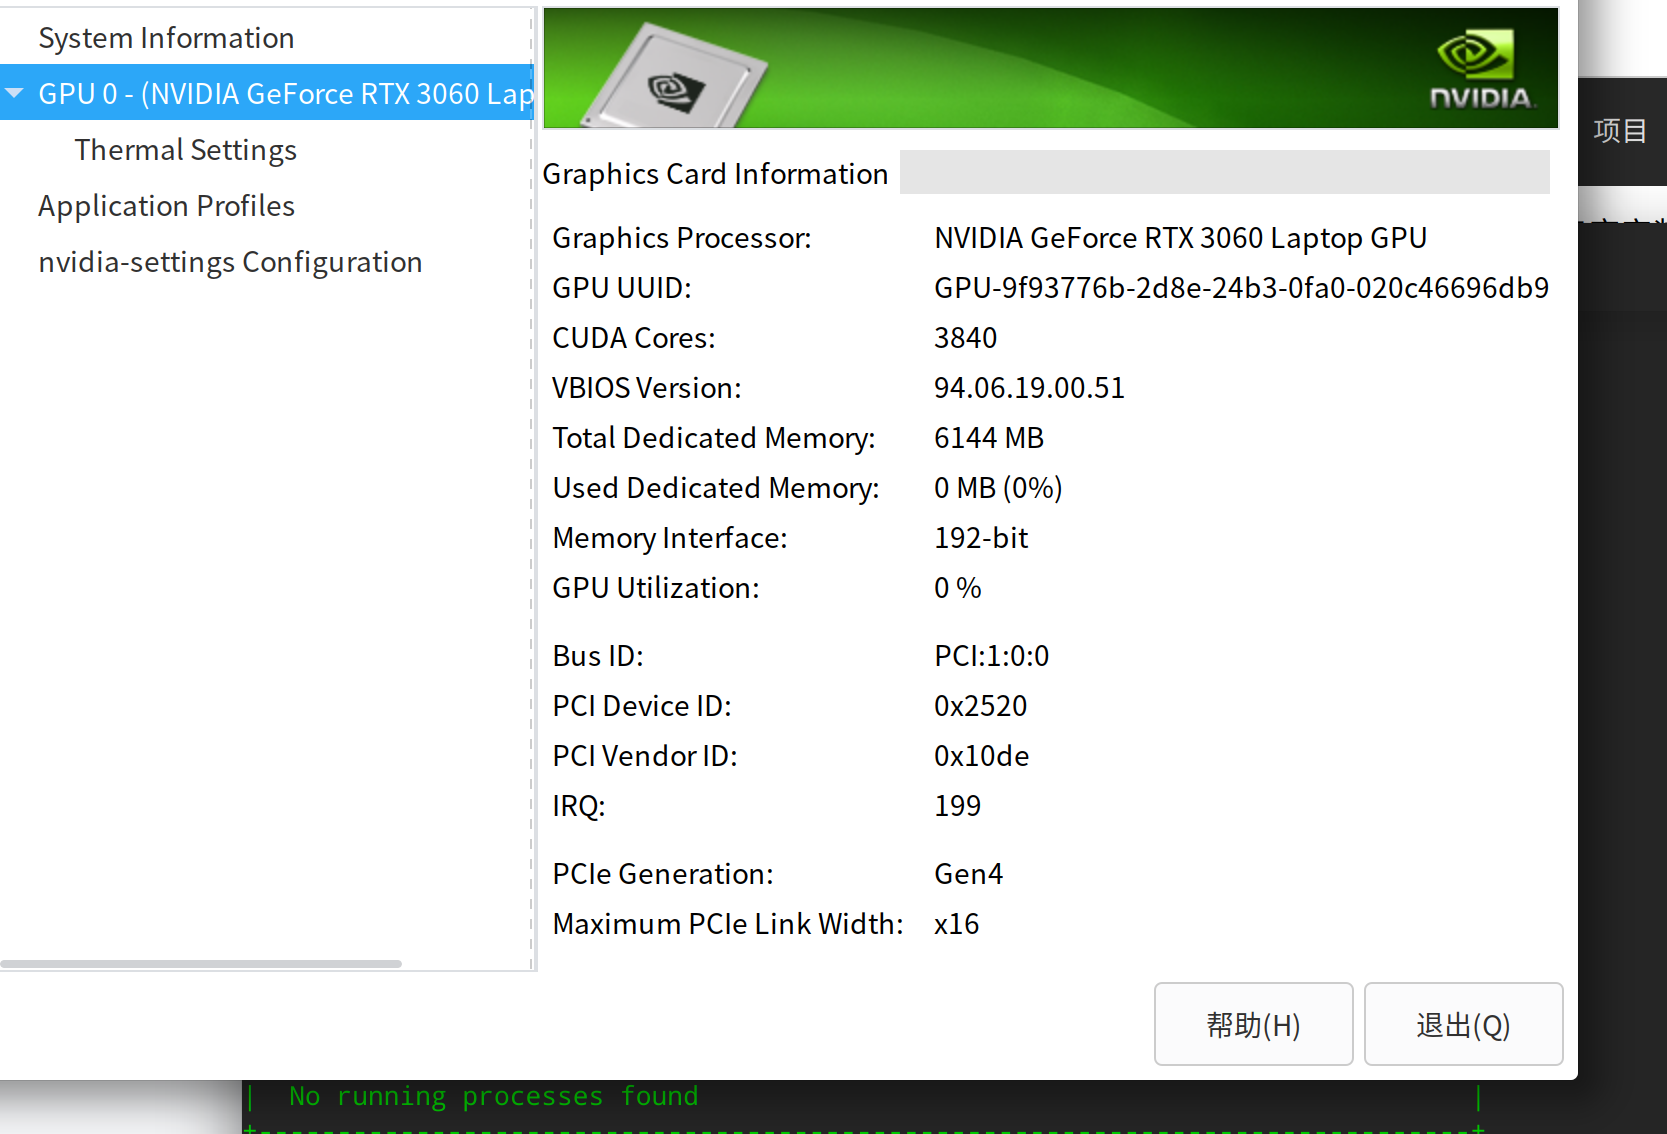
Task: Collapse the GPU 0 tree expander arrow
Action: (x=15, y=93)
